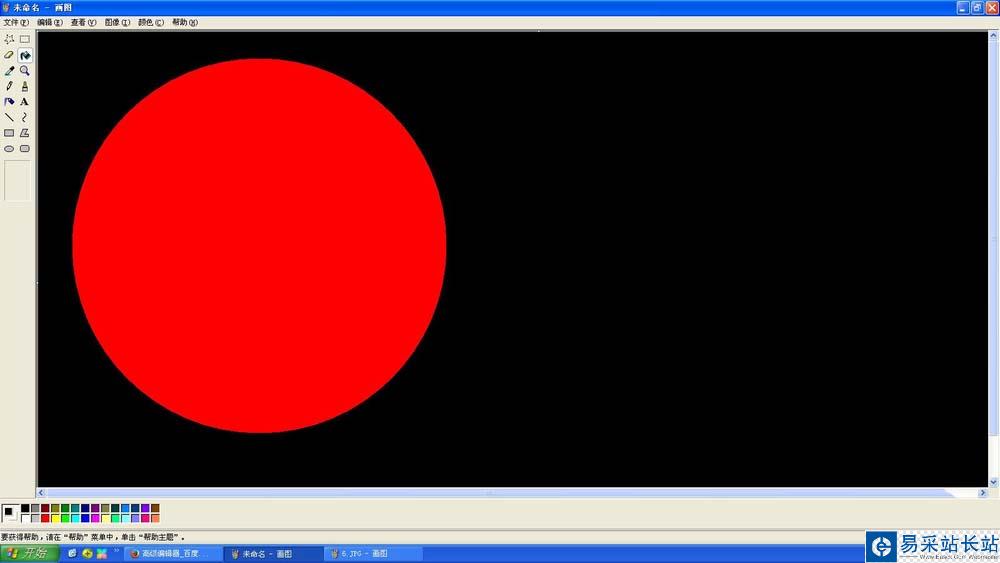Choose the straight Line tool
This screenshot has width=1000, height=563.
[9, 117]
